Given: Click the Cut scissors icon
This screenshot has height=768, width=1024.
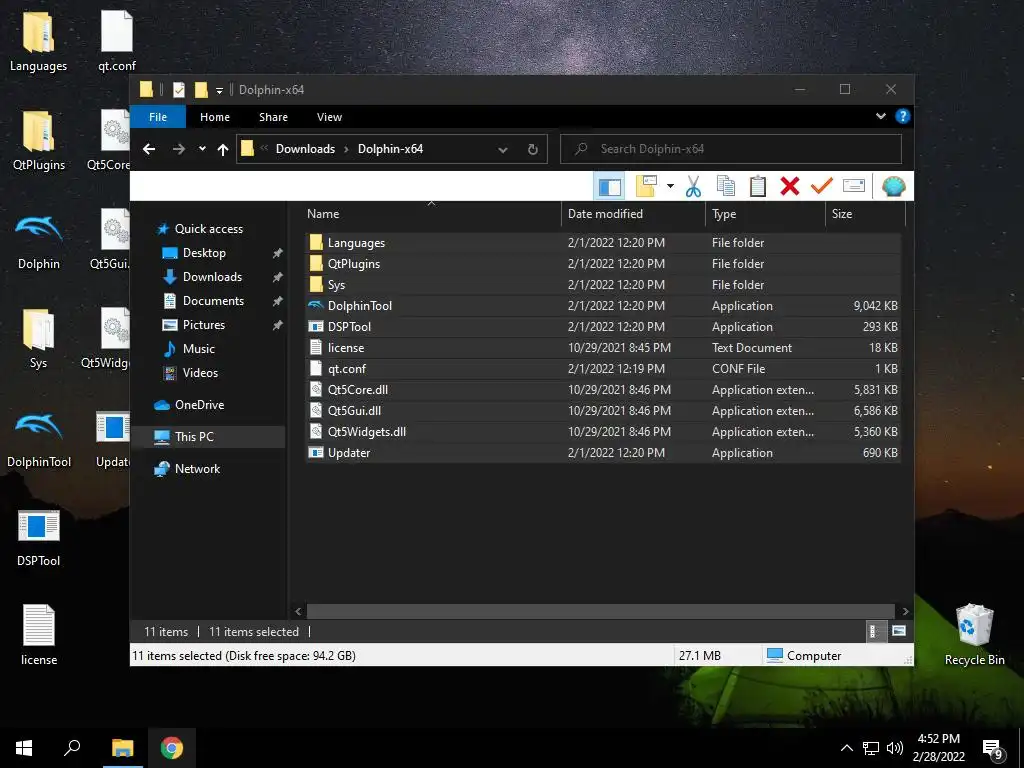Looking at the screenshot, I should pyautogui.click(x=693, y=186).
